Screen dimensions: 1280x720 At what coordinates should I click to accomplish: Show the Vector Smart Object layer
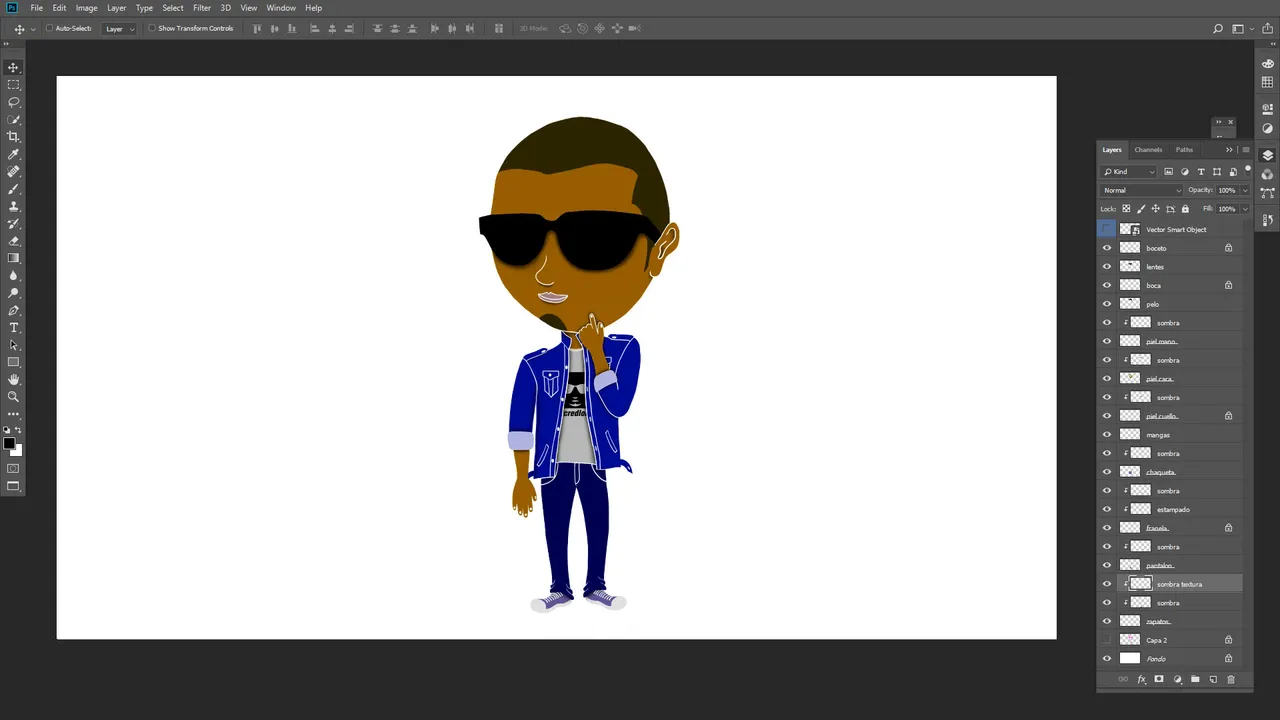(1106, 229)
